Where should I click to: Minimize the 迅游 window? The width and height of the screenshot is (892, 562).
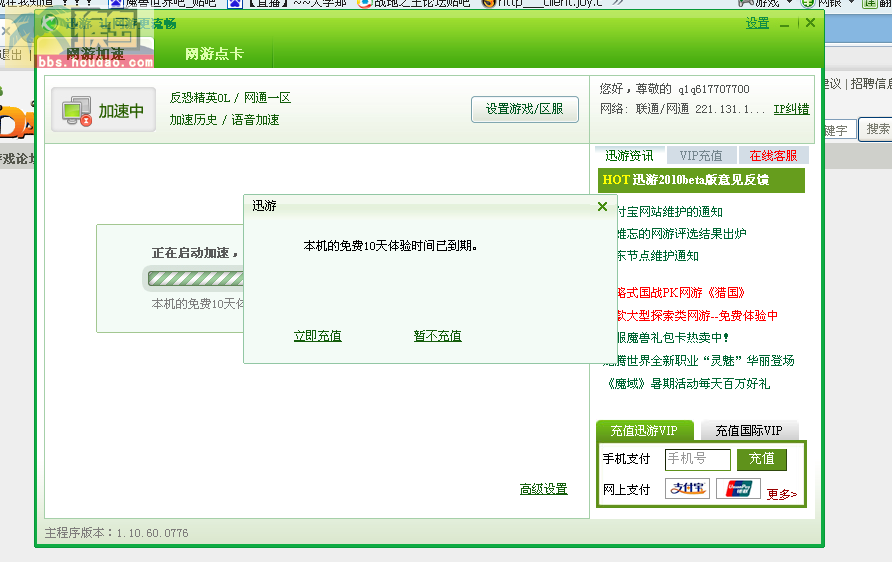coord(784,24)
